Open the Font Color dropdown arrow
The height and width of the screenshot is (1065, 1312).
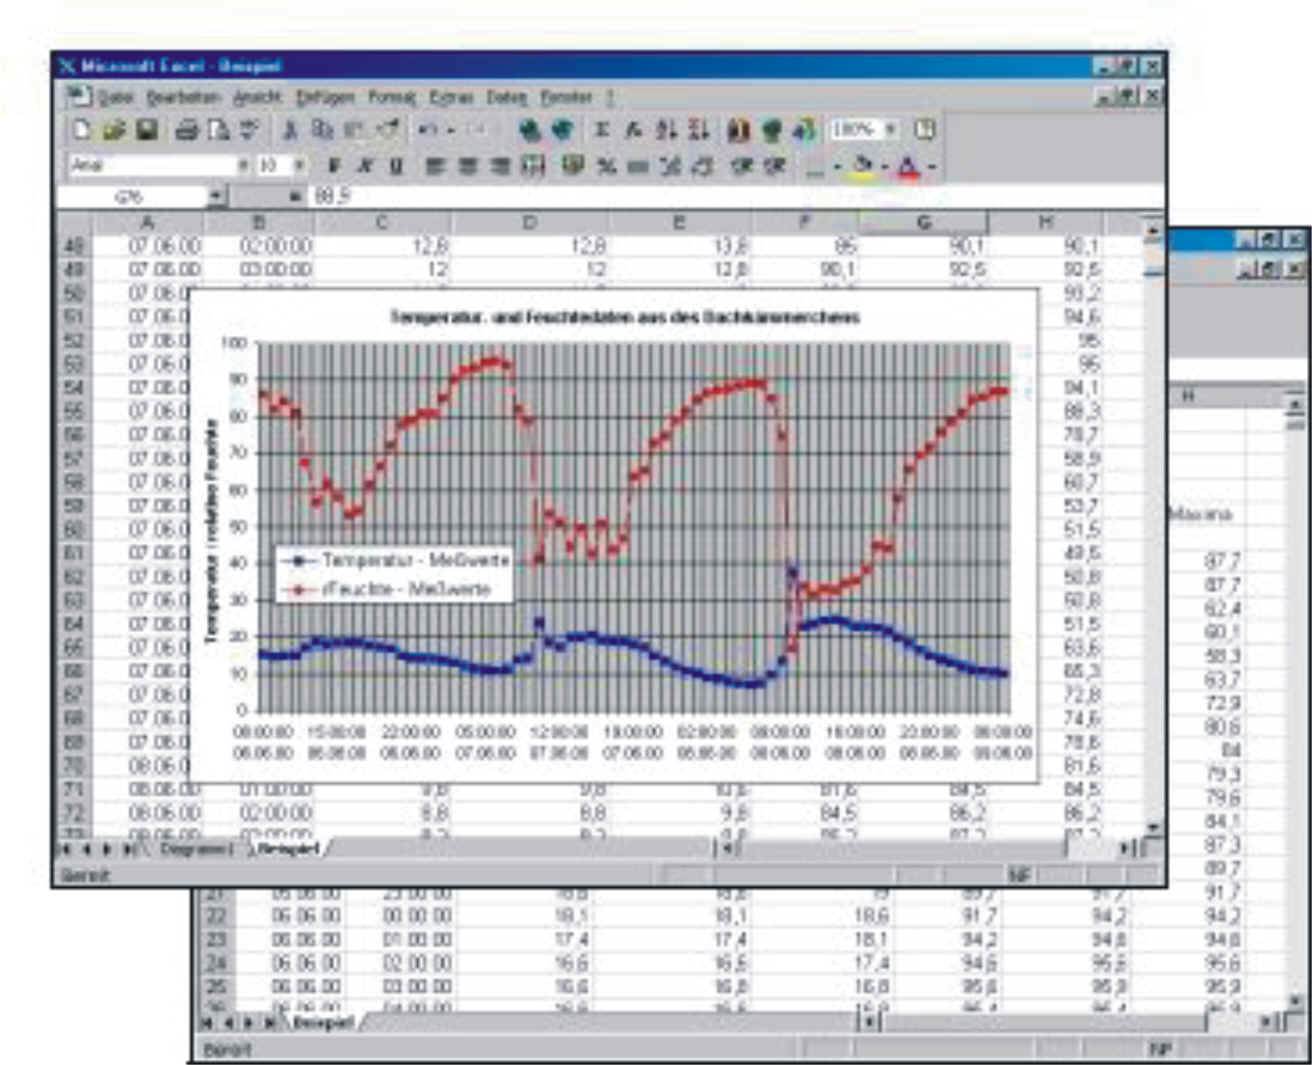click(x=931, y=166)
